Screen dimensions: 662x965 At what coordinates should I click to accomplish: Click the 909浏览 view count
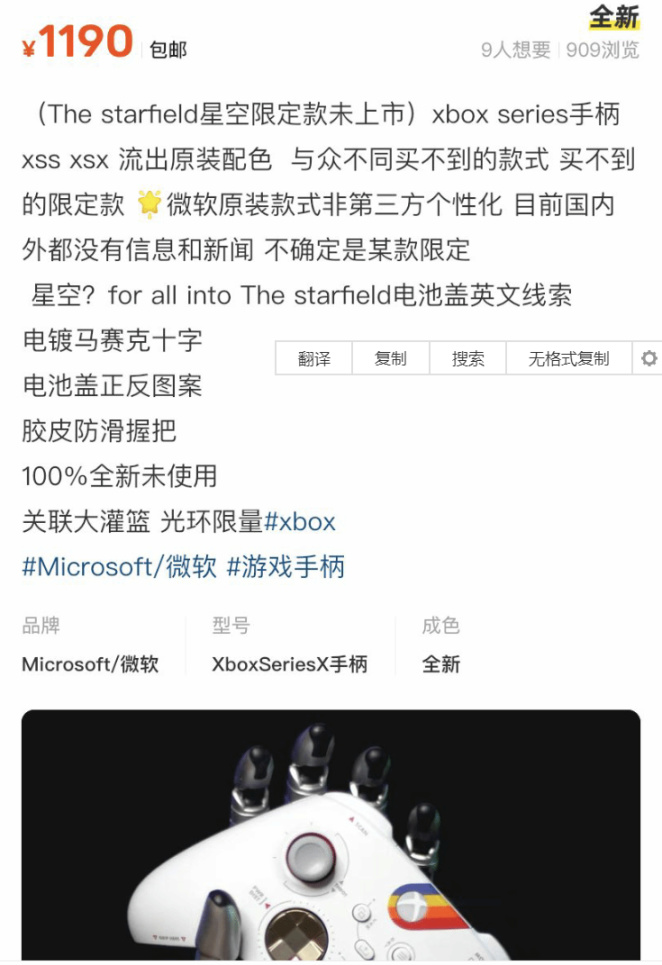point(603,49)
